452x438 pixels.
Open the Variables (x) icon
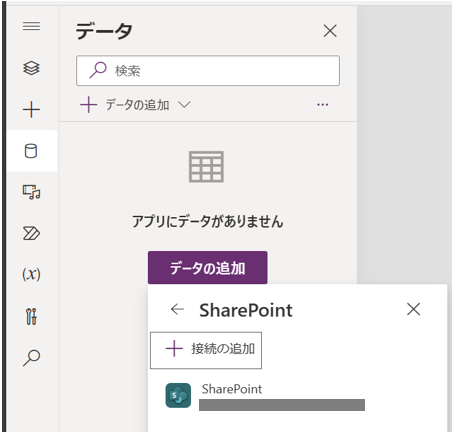[31, 274]
